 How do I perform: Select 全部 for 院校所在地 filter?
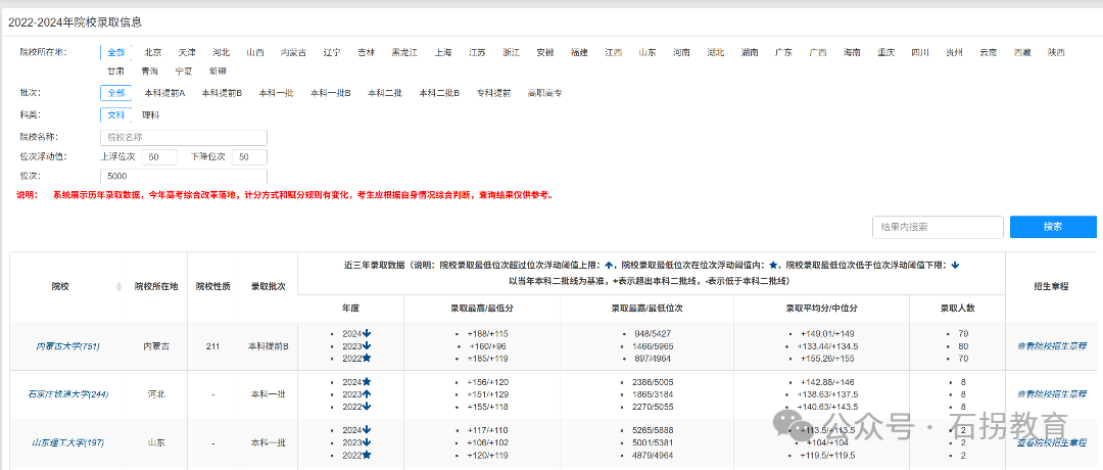coord(116,53)
